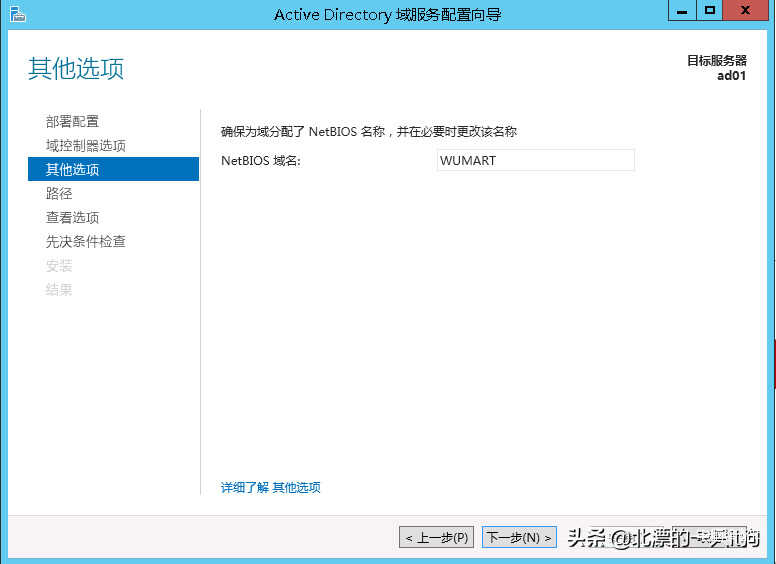Screen dimensions: 776x564
Task: Switch to the 路径 step
Action: click(x=59, y=193)
